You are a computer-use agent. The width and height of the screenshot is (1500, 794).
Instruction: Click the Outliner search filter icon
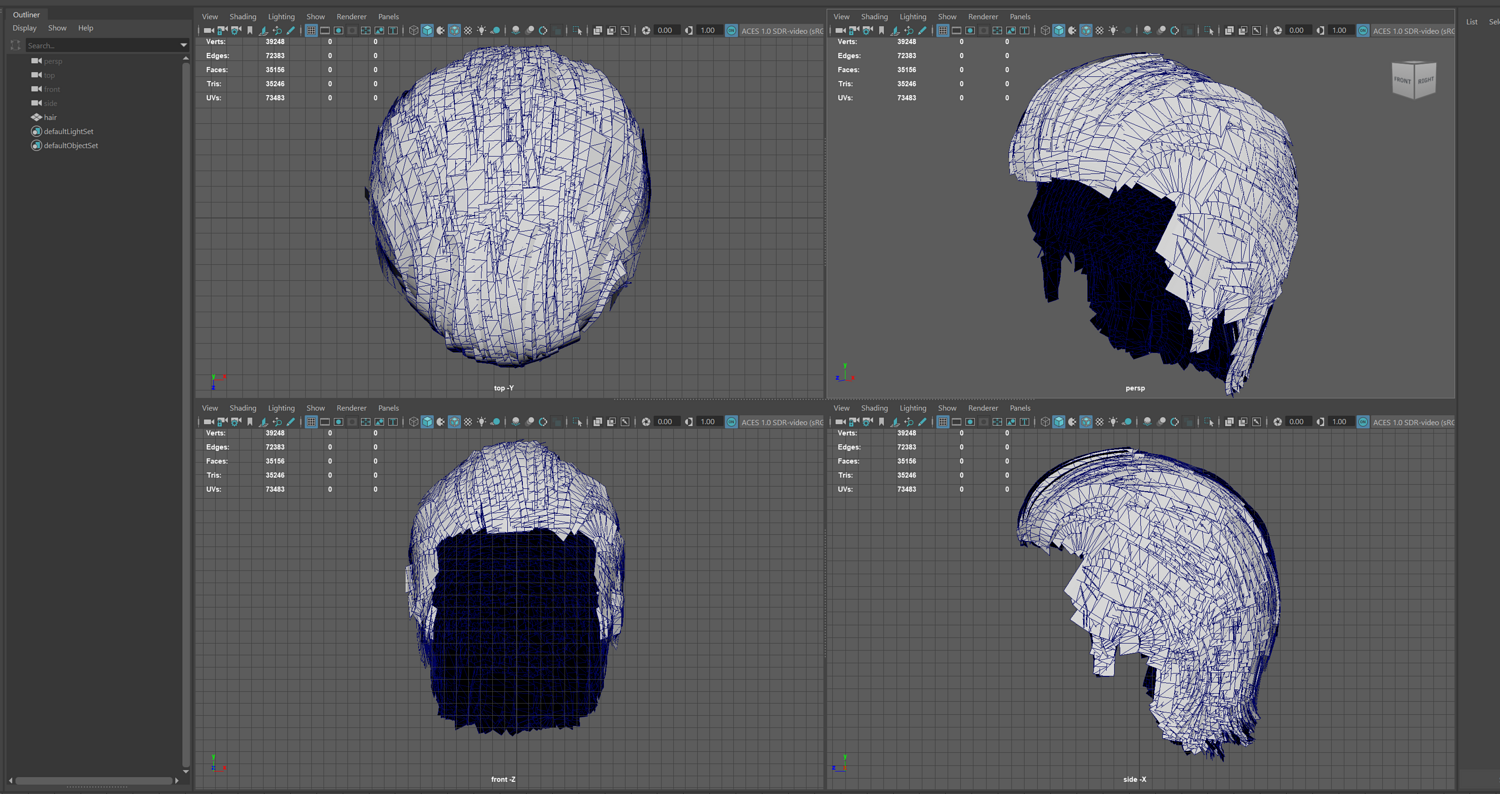tap(15, 45)
